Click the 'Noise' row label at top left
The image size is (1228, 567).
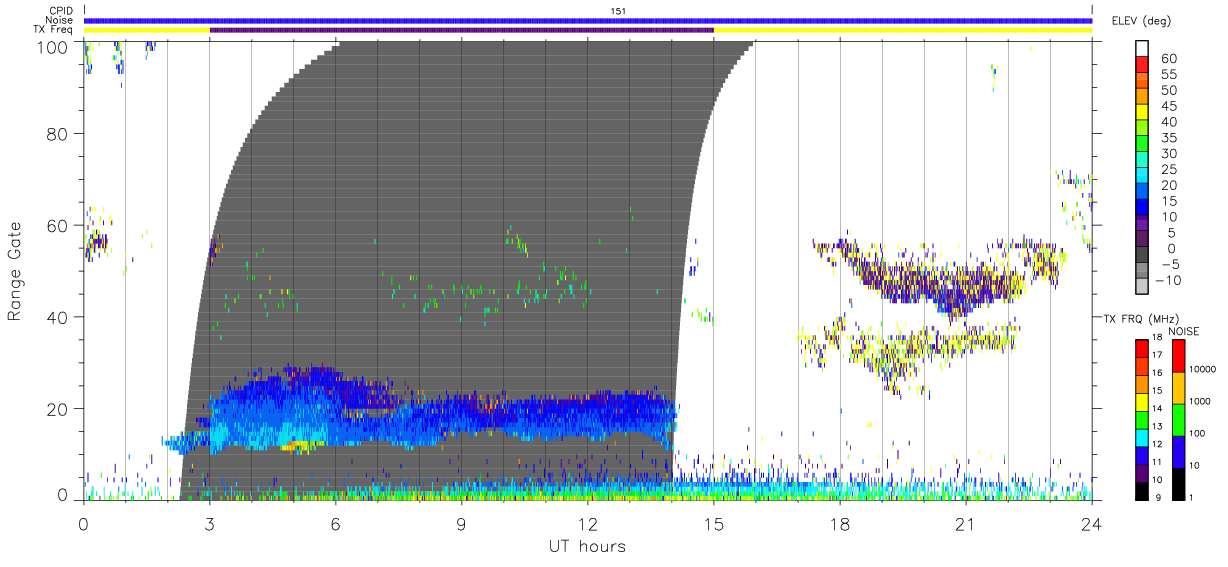click(x=59, y=20)
